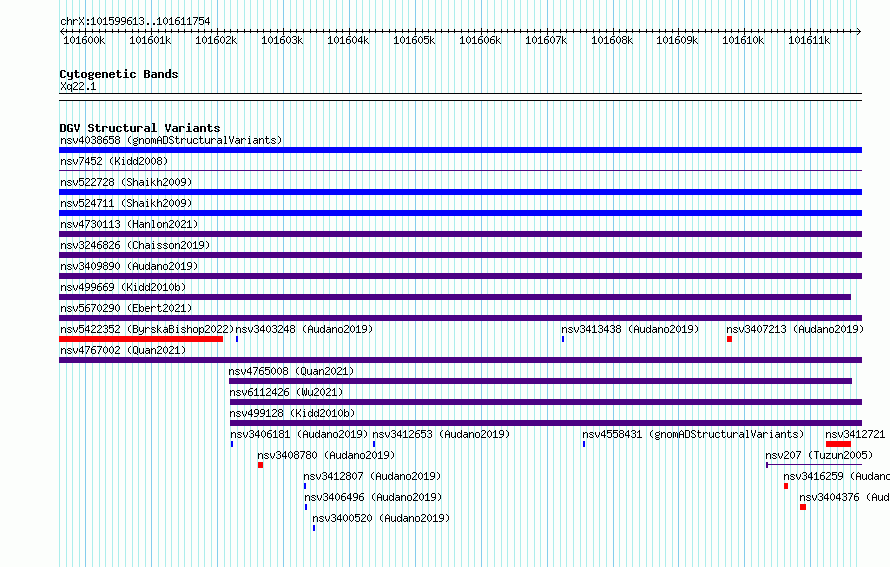This screenshot has height=567, width=890.
Task: Open nsv4767002 (Quan2021) variant
Action: pos(123,350)
